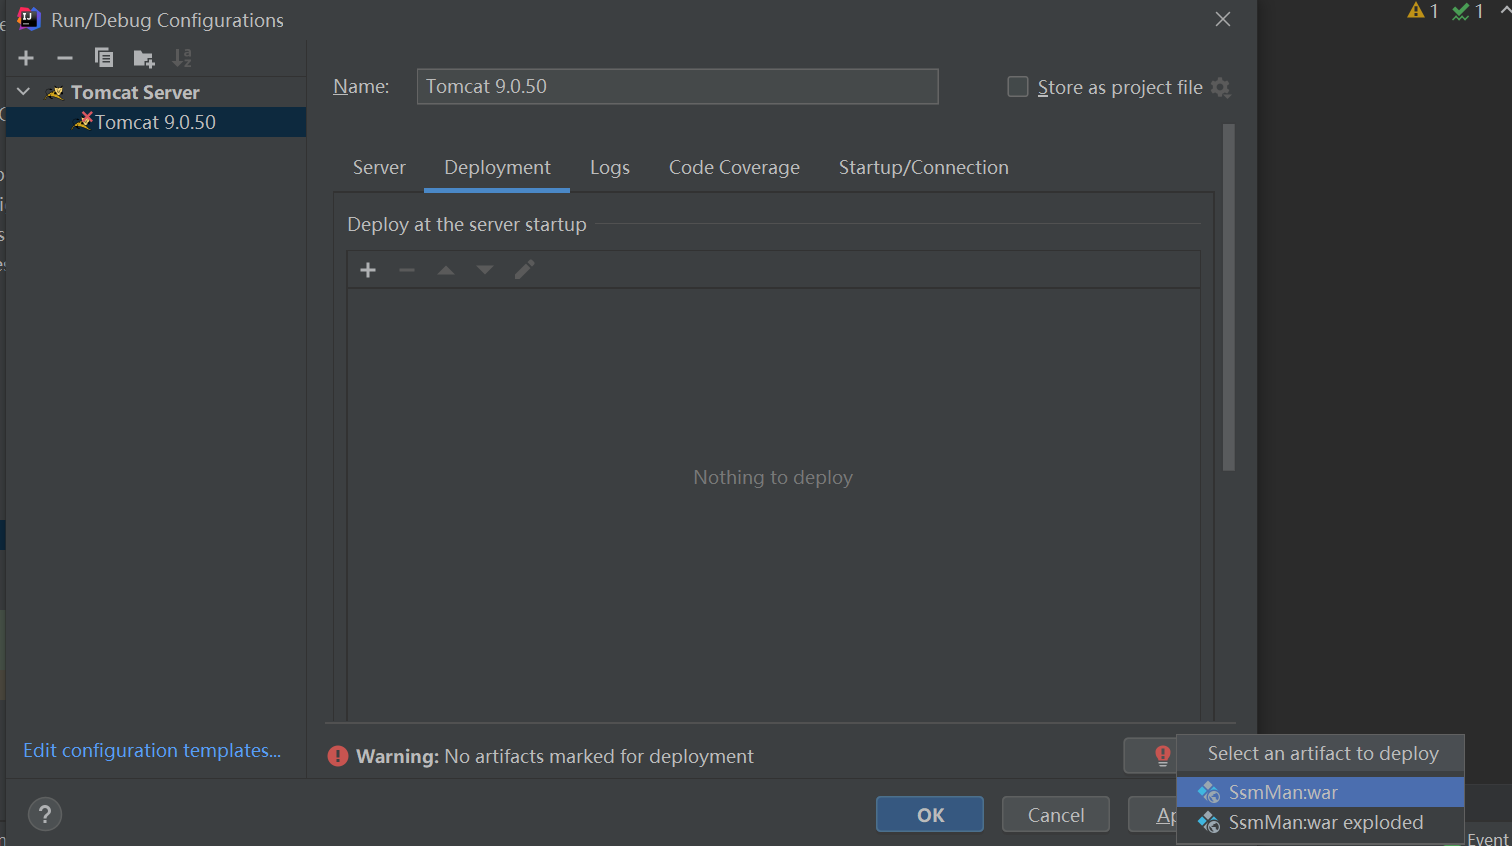Add a new run configuration
The image size is (1512, 846).
(x=26, y=58)
